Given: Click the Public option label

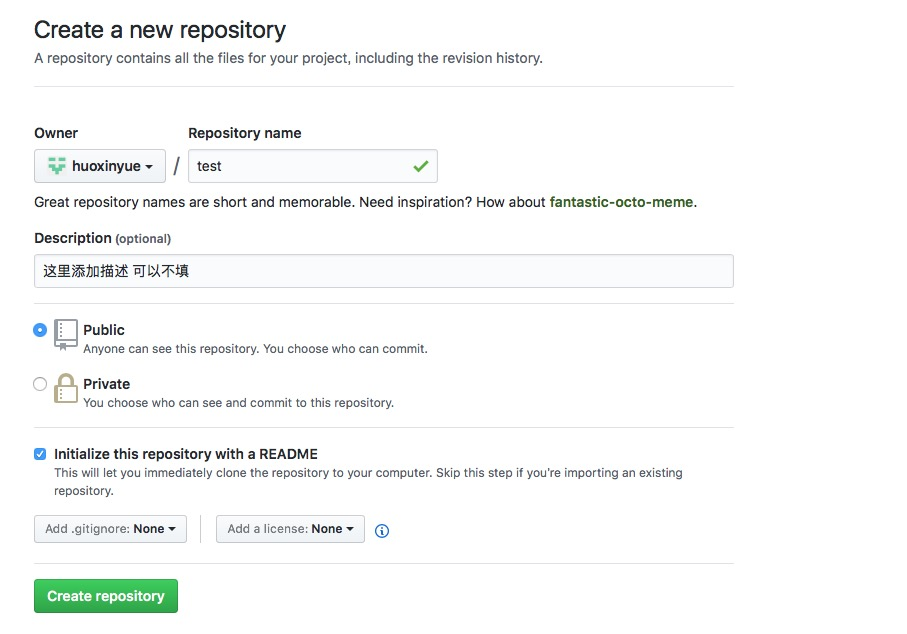Looking at the screenshot, I should click(x=104, y=330).
